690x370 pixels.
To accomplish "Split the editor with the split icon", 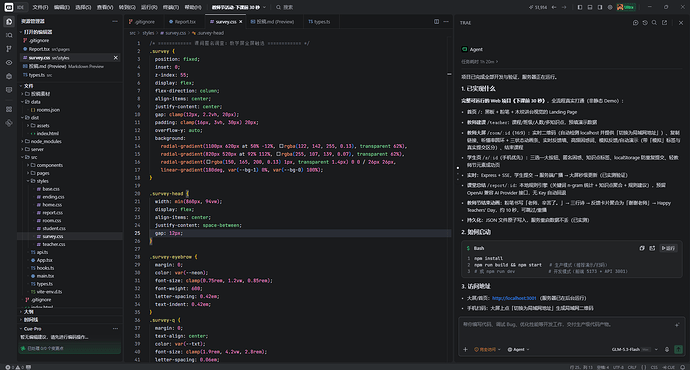I will tap(437, 21).
